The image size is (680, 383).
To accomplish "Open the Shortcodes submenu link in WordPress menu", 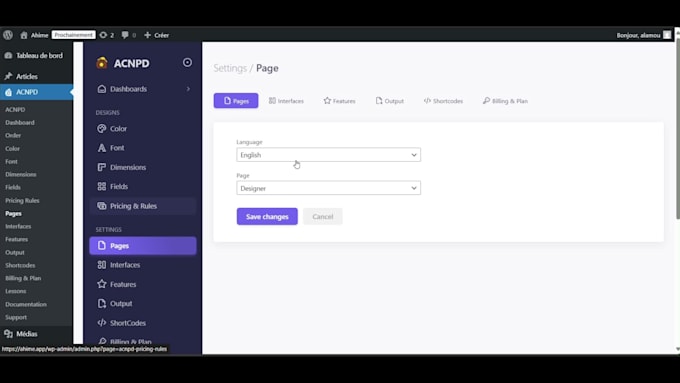I will 20,265.
